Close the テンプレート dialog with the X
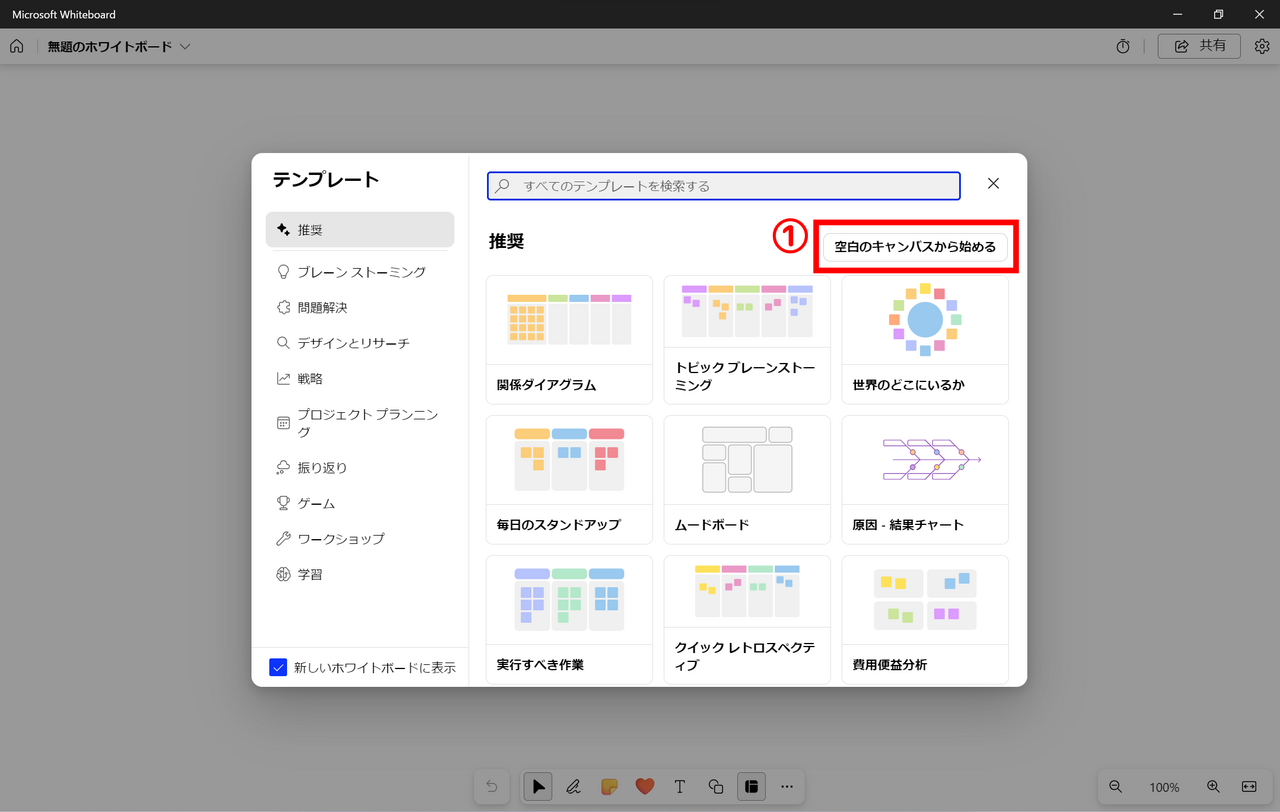Viewport: 1280px width, 812px height. coord(993,184)
